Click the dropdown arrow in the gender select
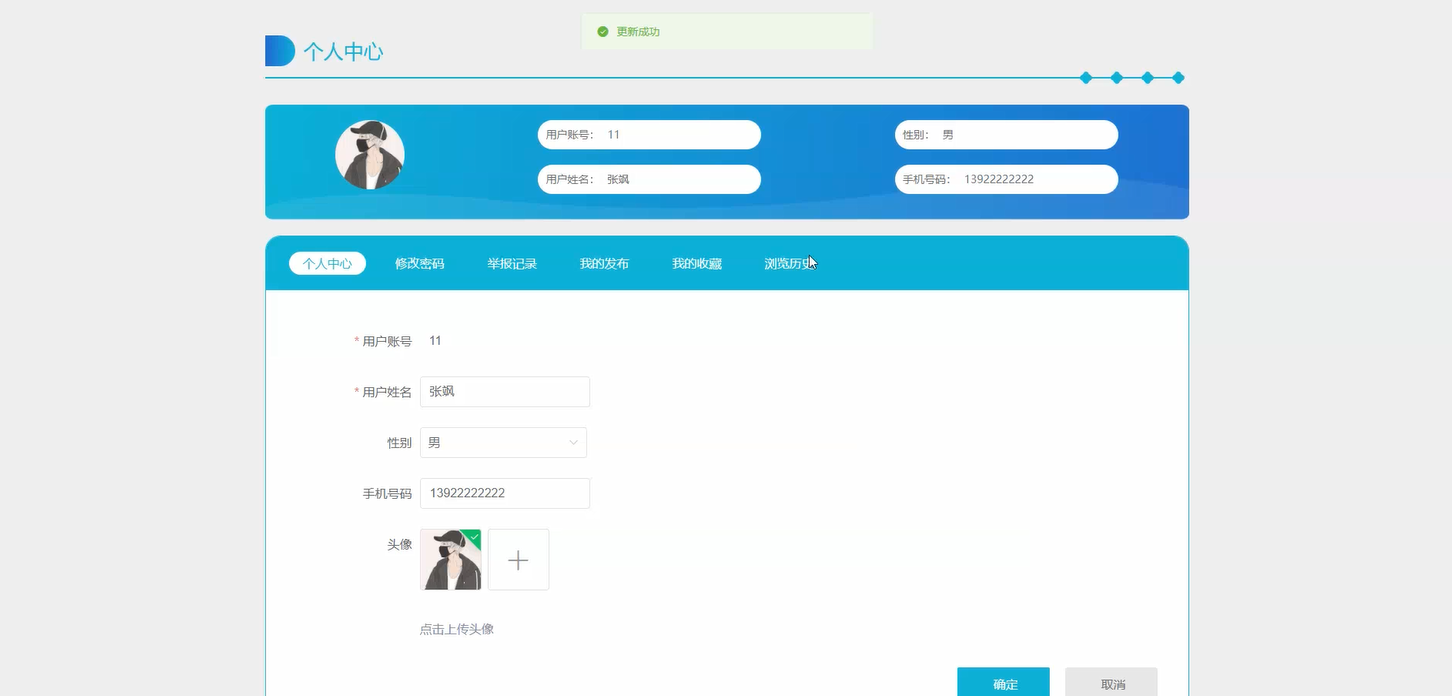 point(571,442)
